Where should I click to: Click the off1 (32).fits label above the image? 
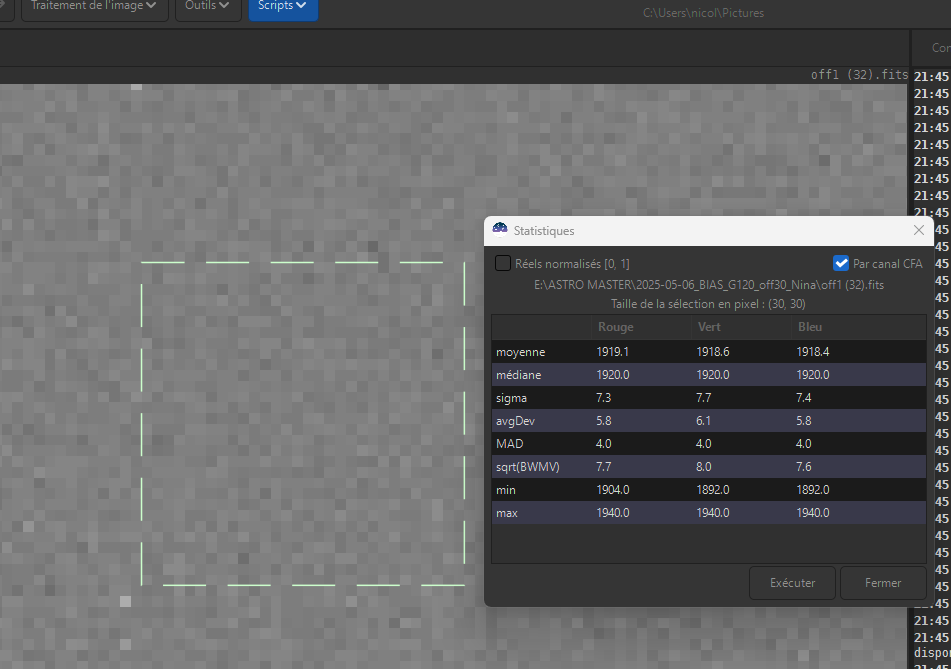pyautogui.click(x=859, y=75)
